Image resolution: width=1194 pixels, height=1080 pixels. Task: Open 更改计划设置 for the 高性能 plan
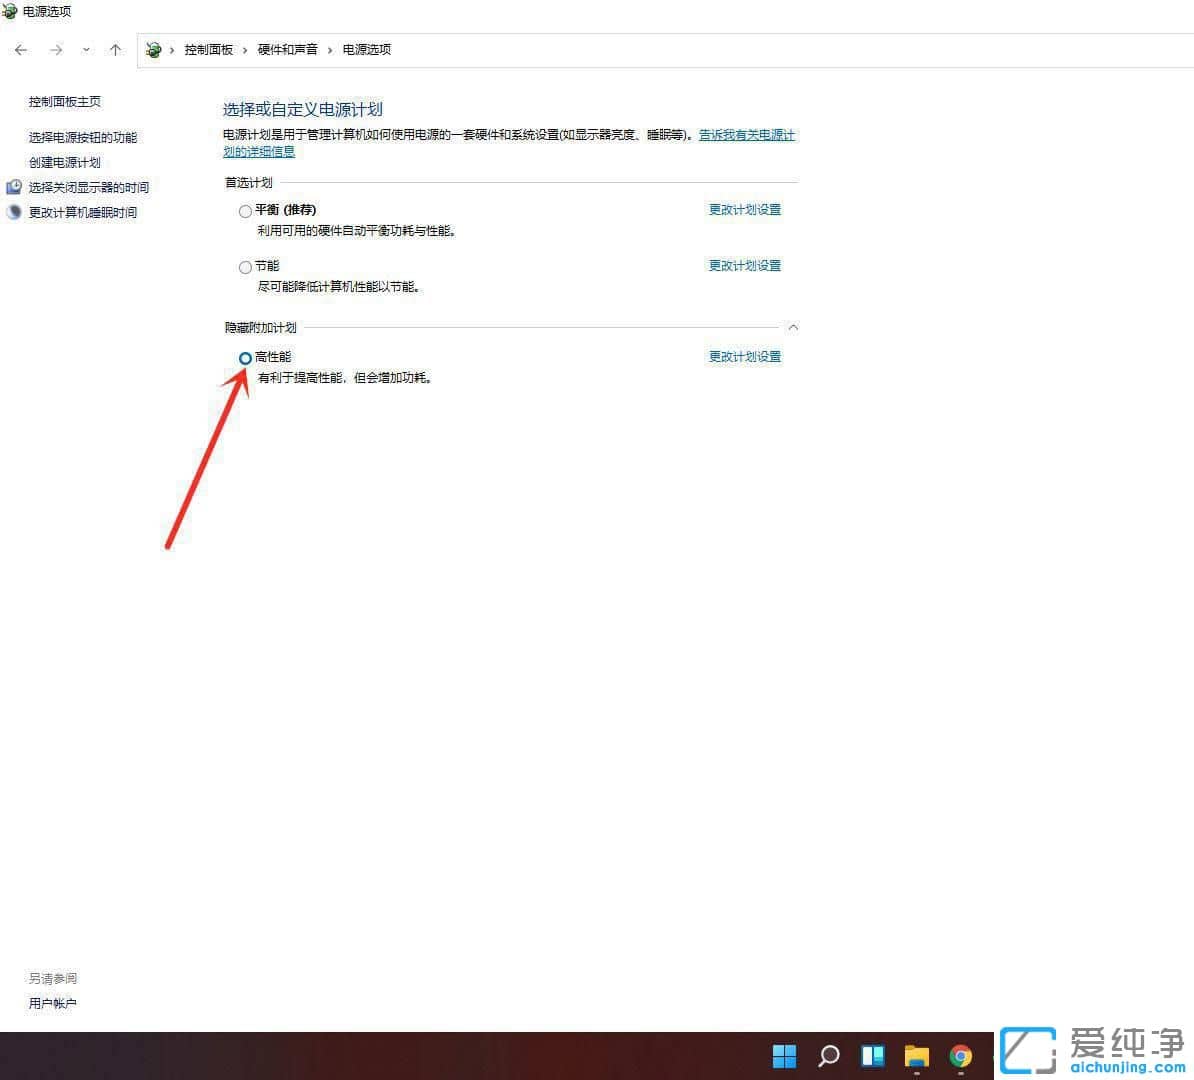[x=744, y=356]
